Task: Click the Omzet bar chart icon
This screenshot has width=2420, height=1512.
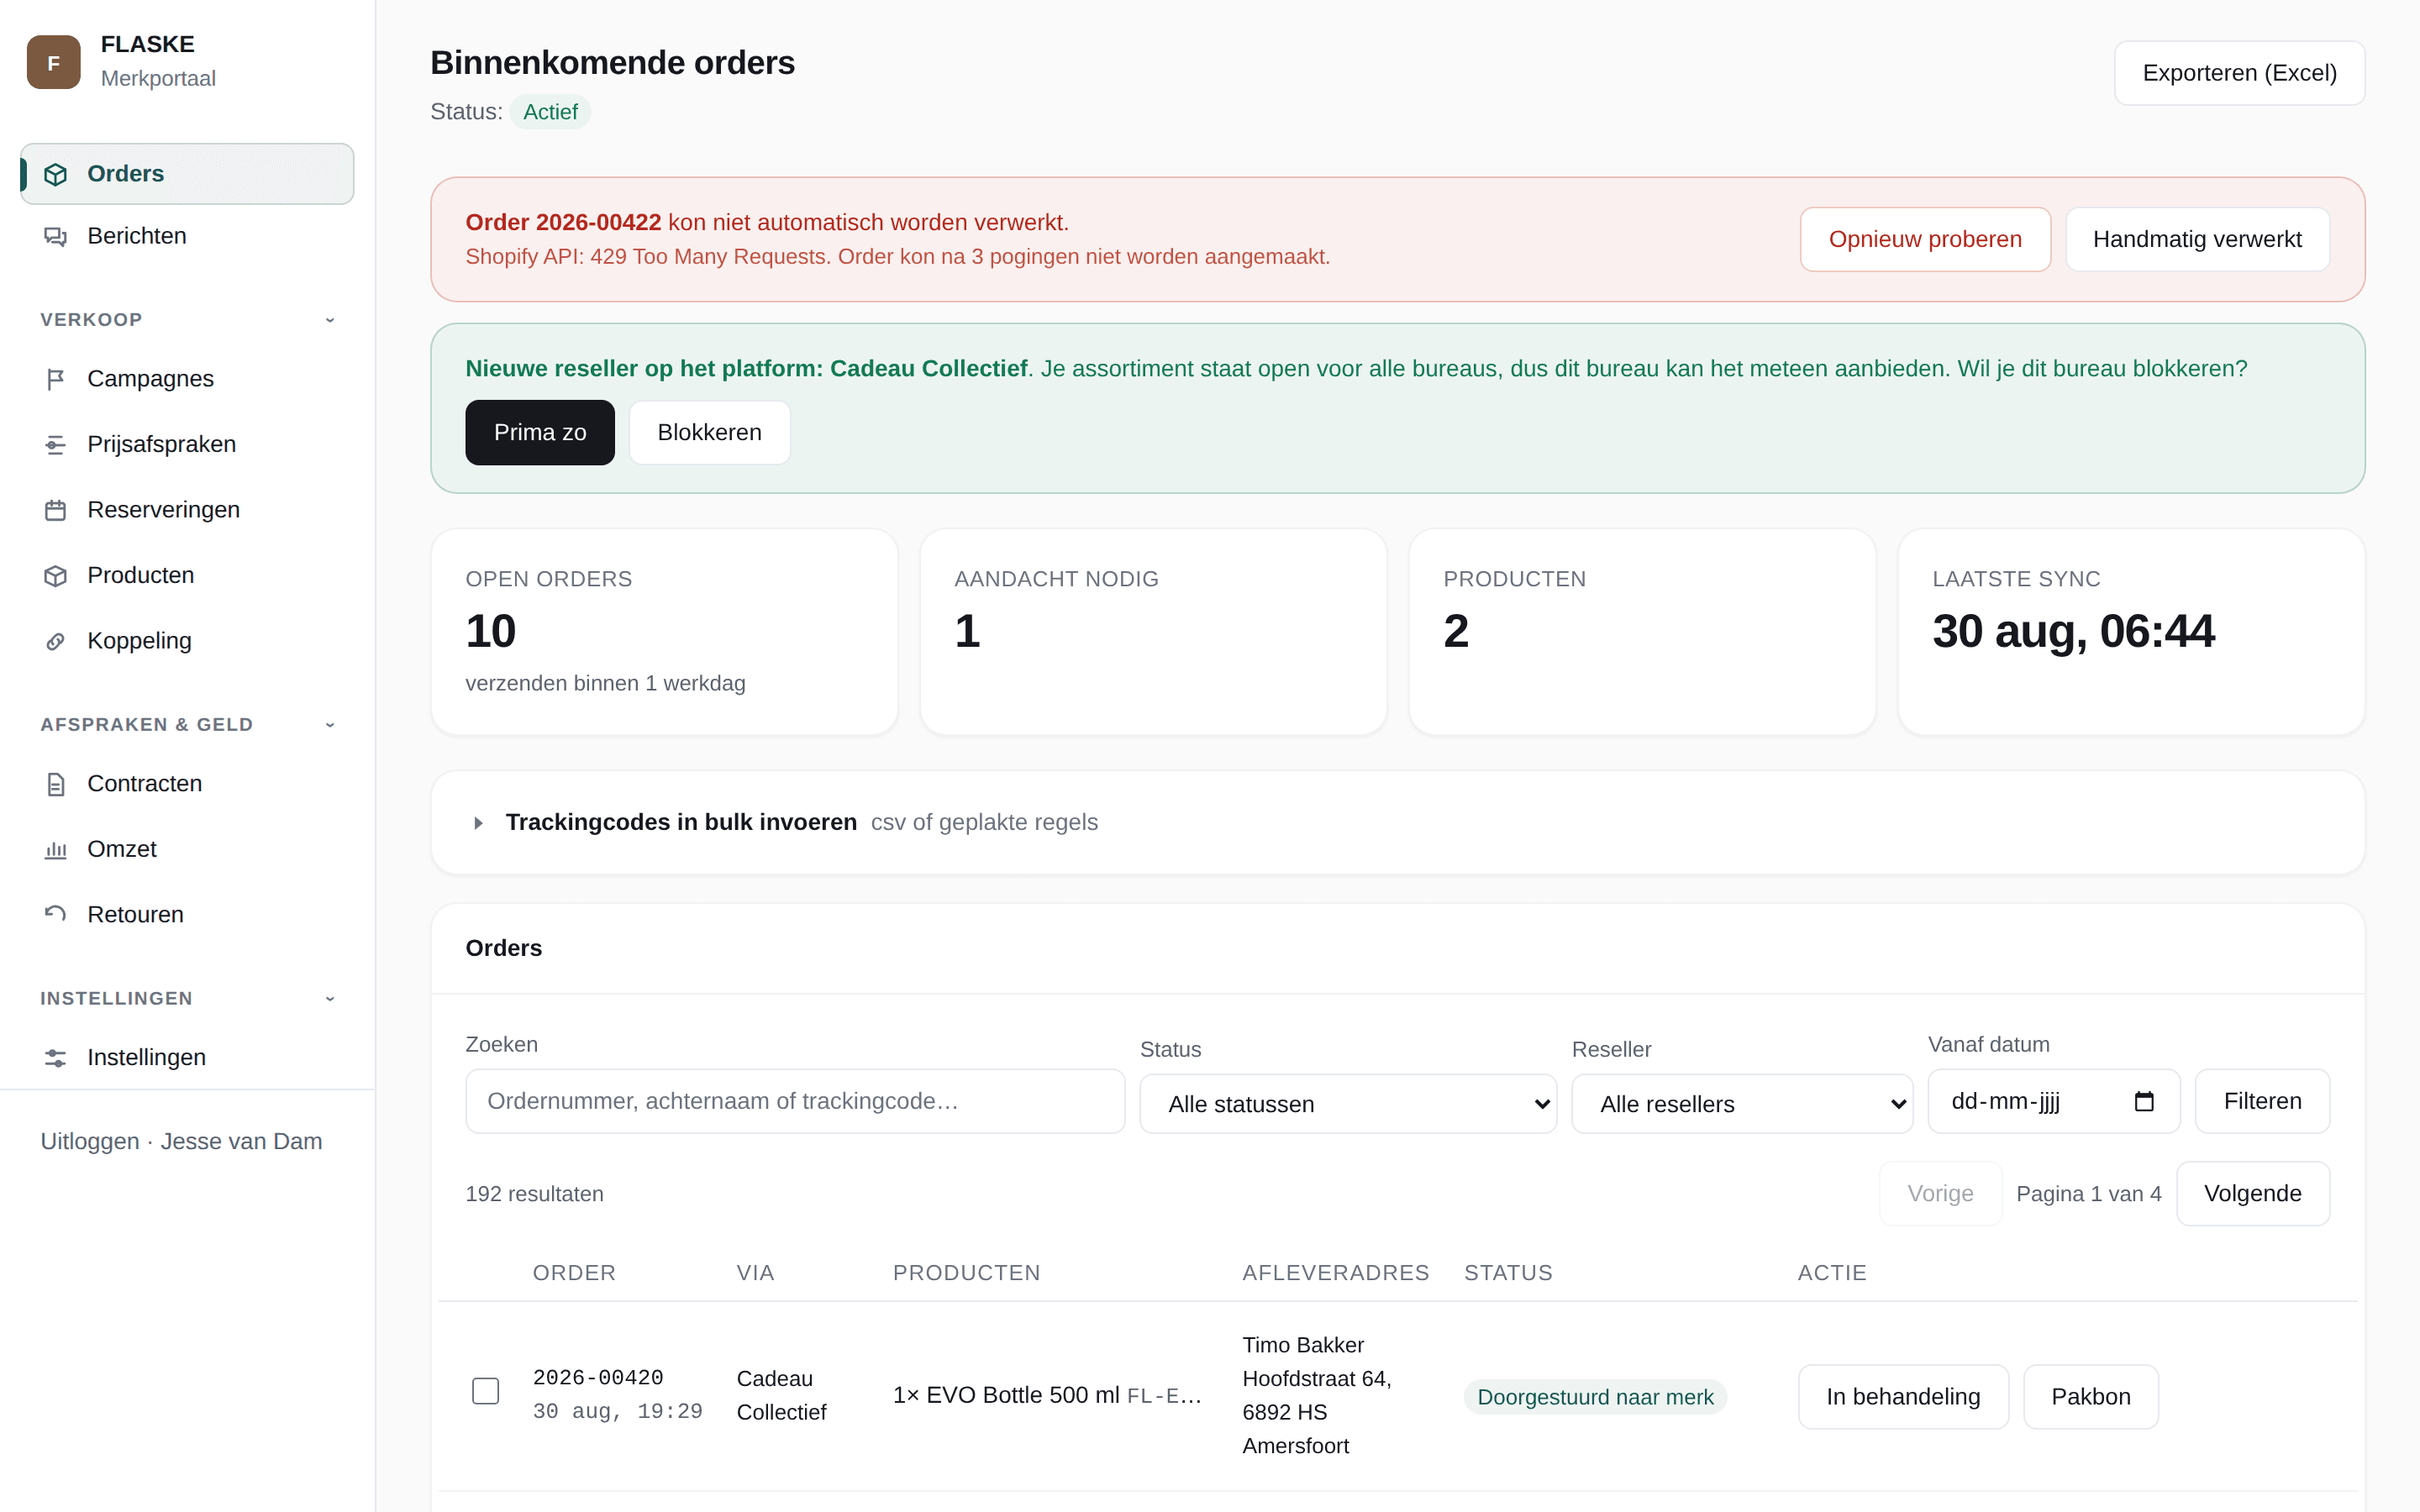Action: [x=56, y=849]
